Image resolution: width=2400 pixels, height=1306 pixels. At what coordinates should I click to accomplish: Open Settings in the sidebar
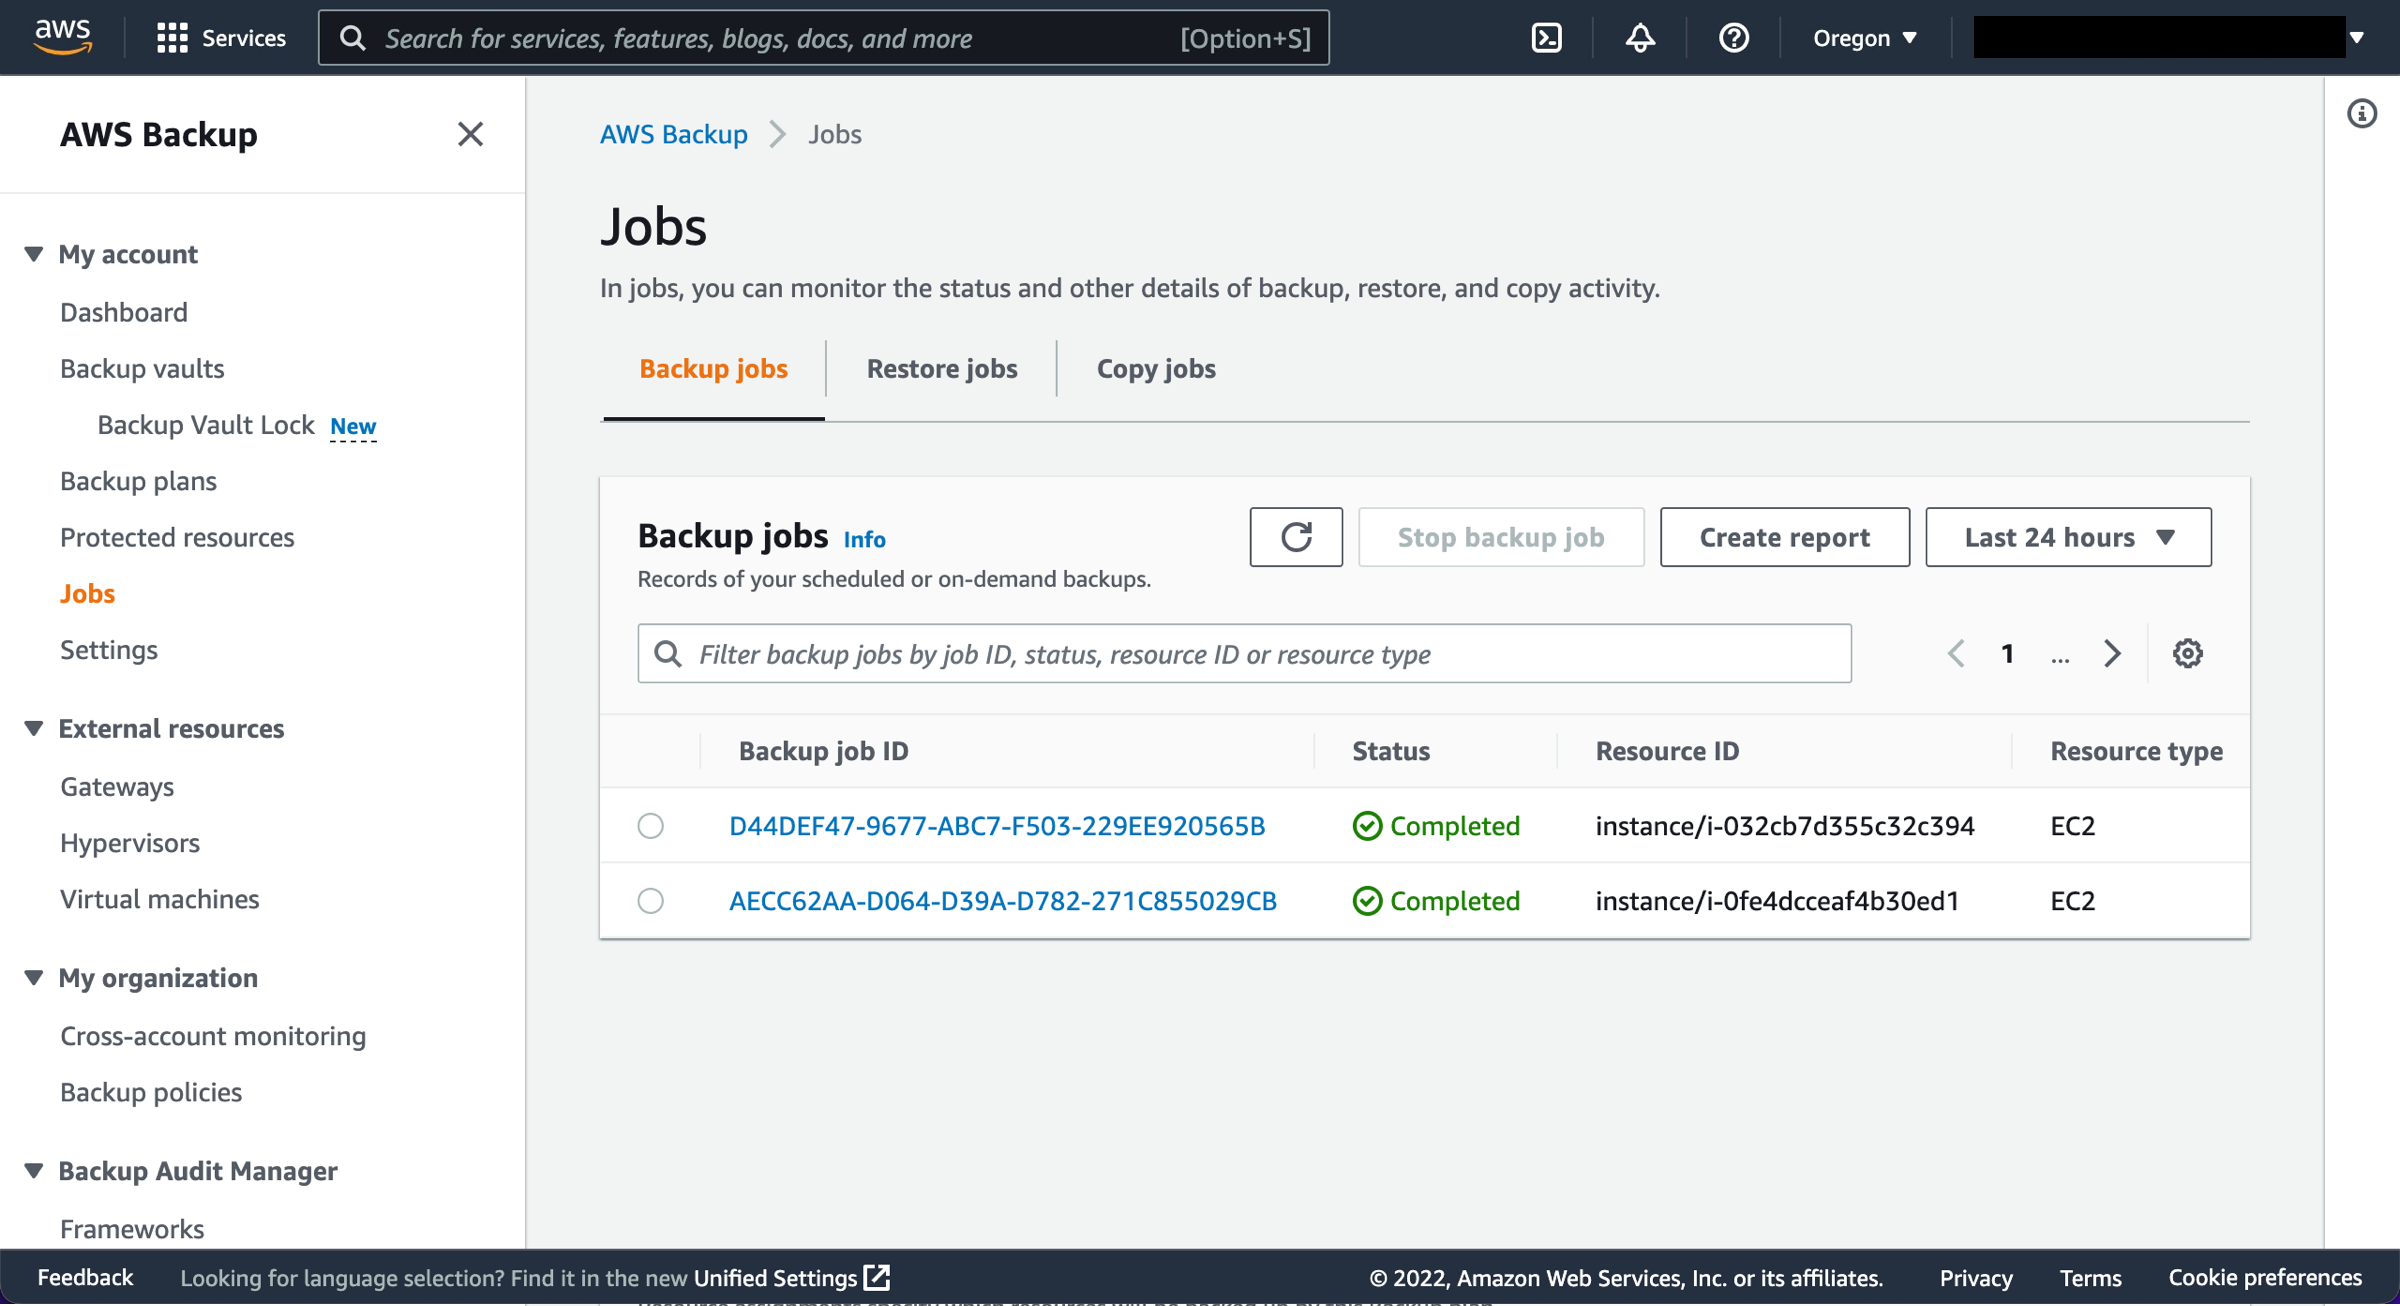109,649
